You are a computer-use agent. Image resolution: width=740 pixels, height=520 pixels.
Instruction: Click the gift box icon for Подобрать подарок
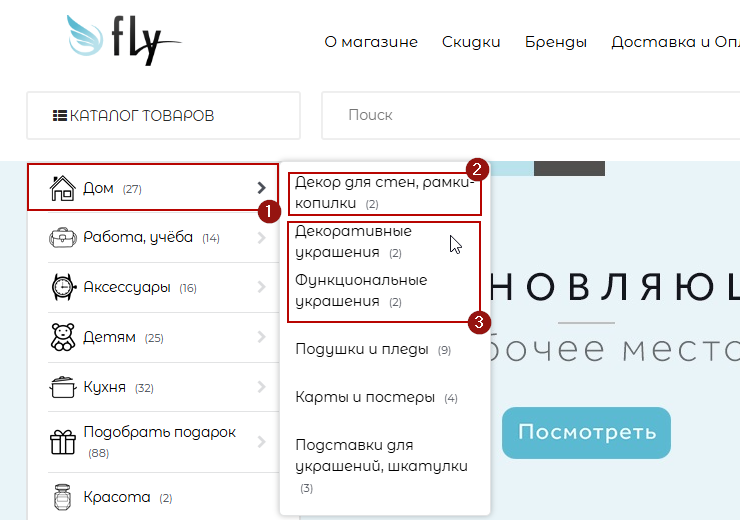point(63,440)
